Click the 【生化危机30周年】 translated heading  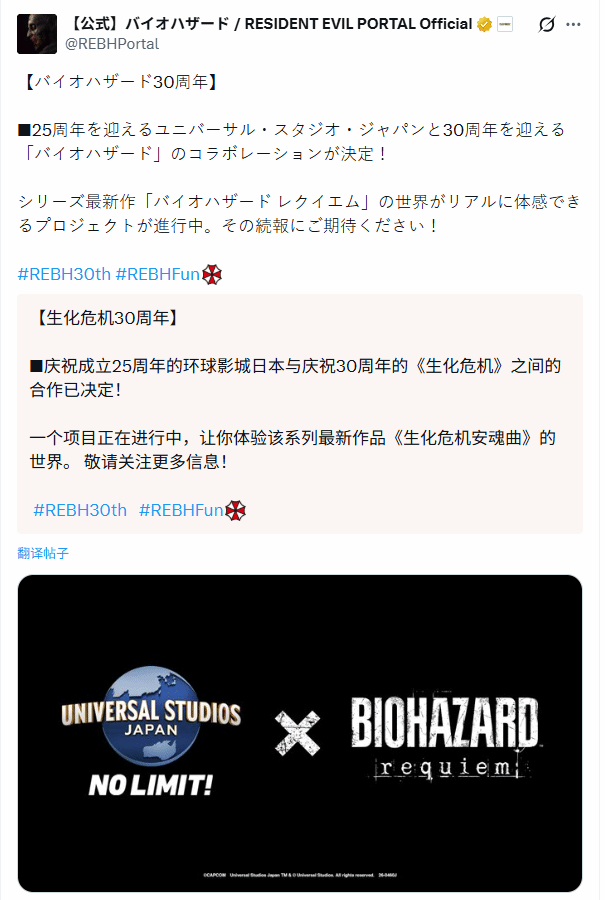click(106, 317)
